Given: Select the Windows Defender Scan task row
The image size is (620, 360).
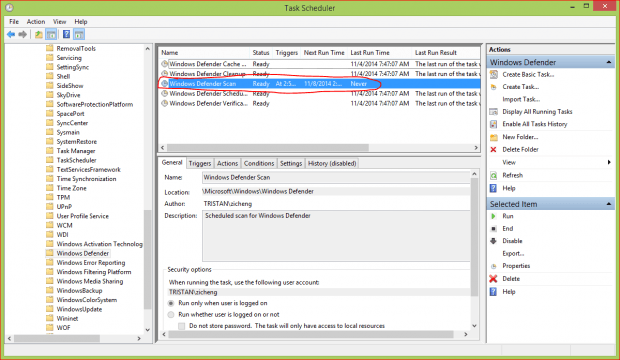Looking at the screenshot, I should [x=320, y=83].
